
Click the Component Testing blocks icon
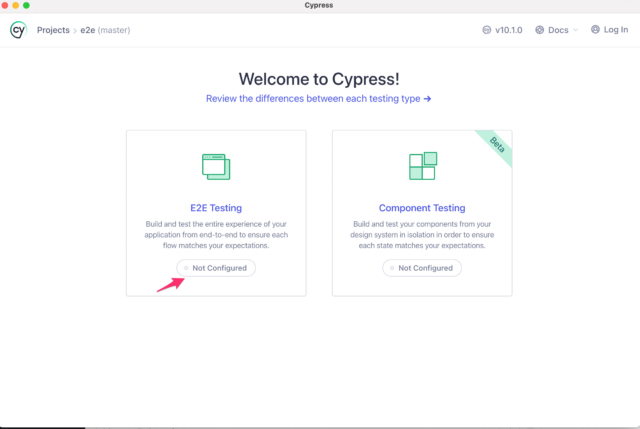[x=423, y=166]
